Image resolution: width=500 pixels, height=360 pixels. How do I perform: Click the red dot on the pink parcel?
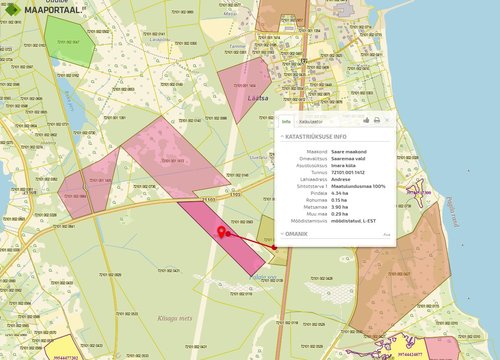(x=228, y=234)
